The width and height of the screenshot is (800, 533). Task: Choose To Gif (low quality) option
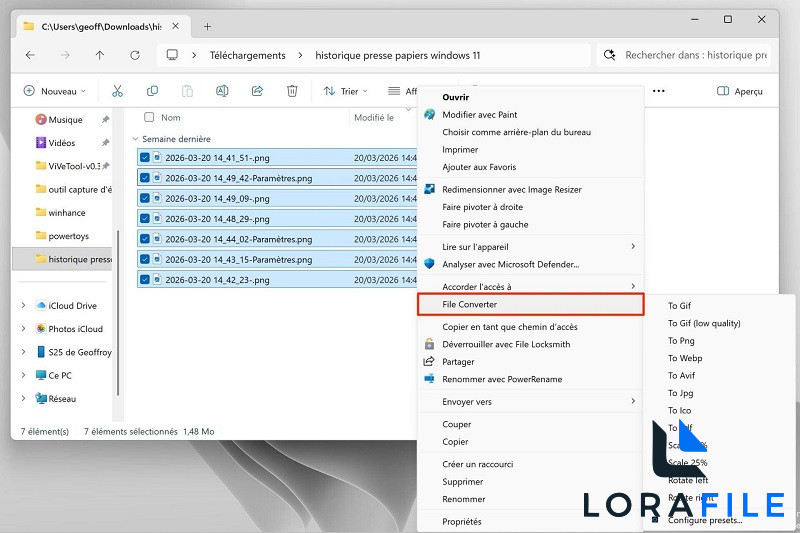(x=704, y=323)
